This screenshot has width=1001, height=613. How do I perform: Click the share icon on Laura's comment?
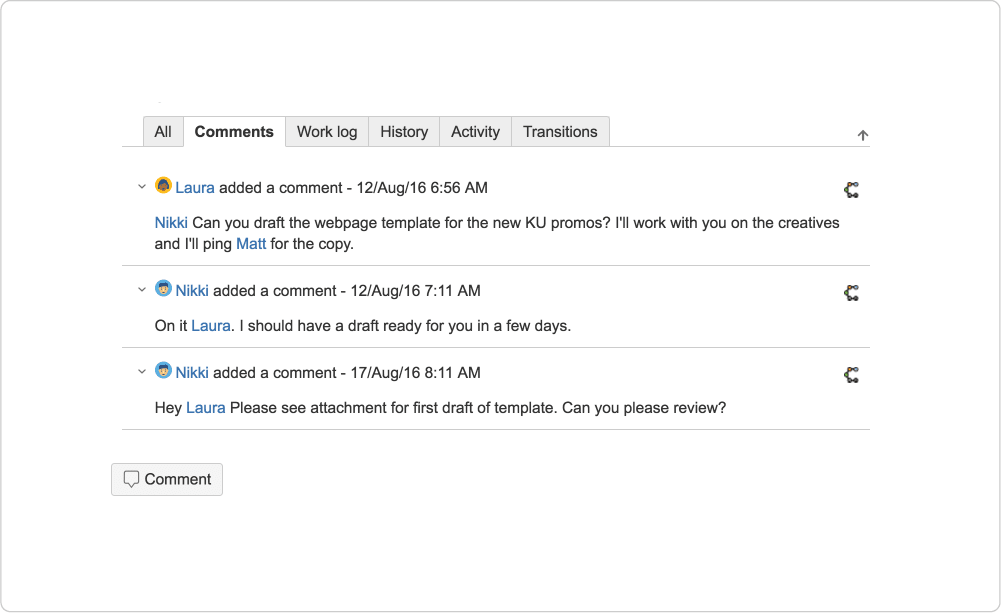pyautogui.click(x=851, y=189)
